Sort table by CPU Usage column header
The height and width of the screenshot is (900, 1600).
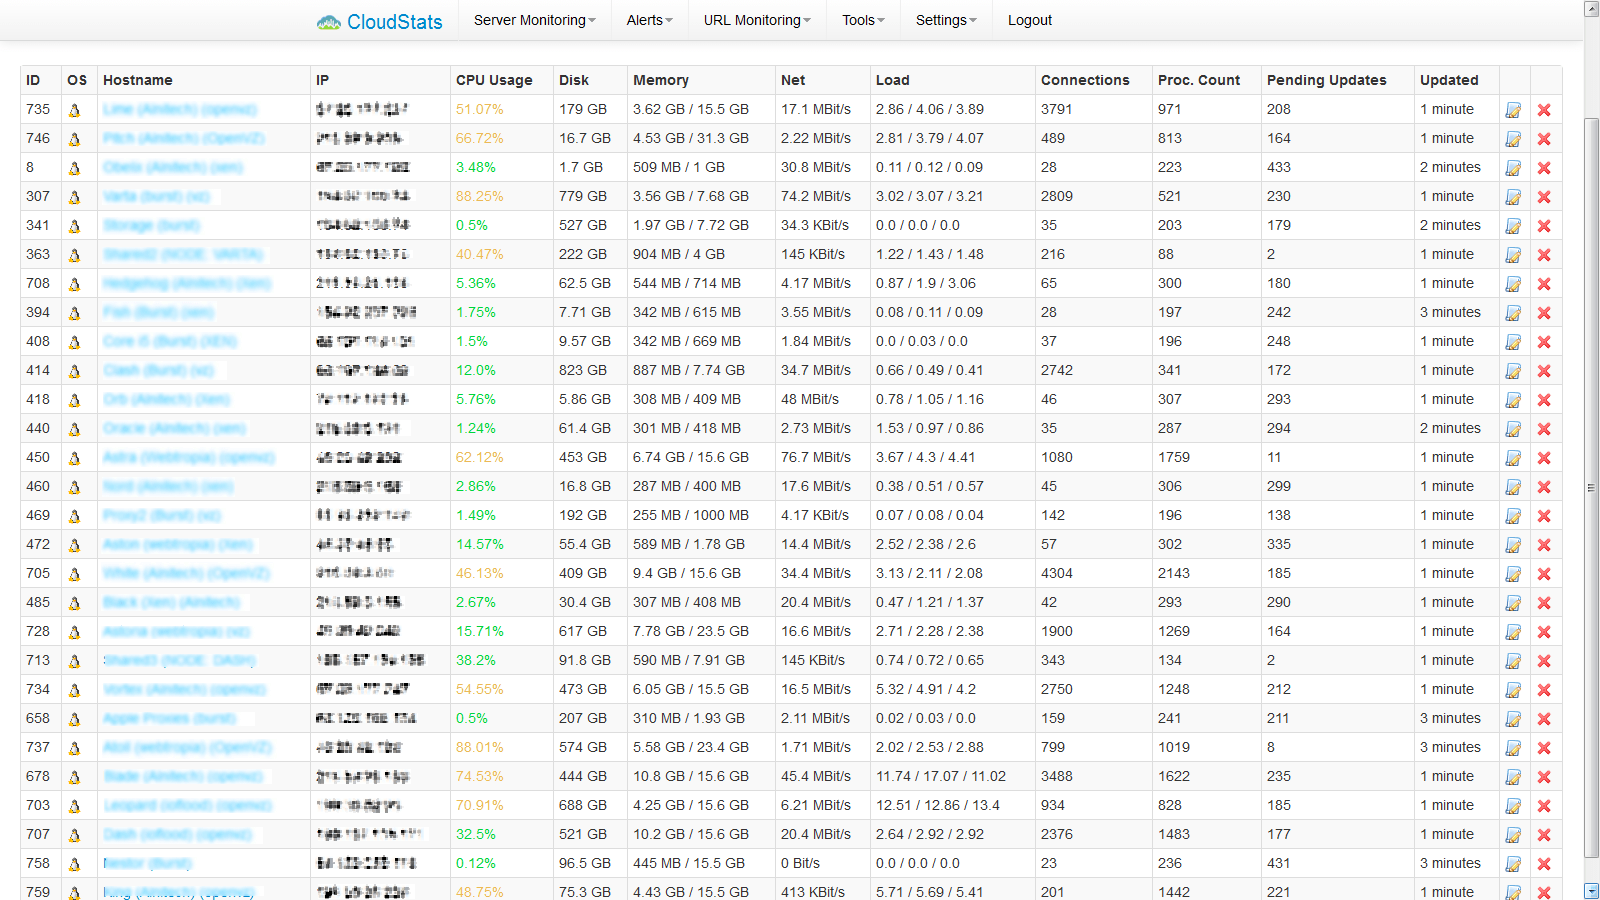[494, 80]
